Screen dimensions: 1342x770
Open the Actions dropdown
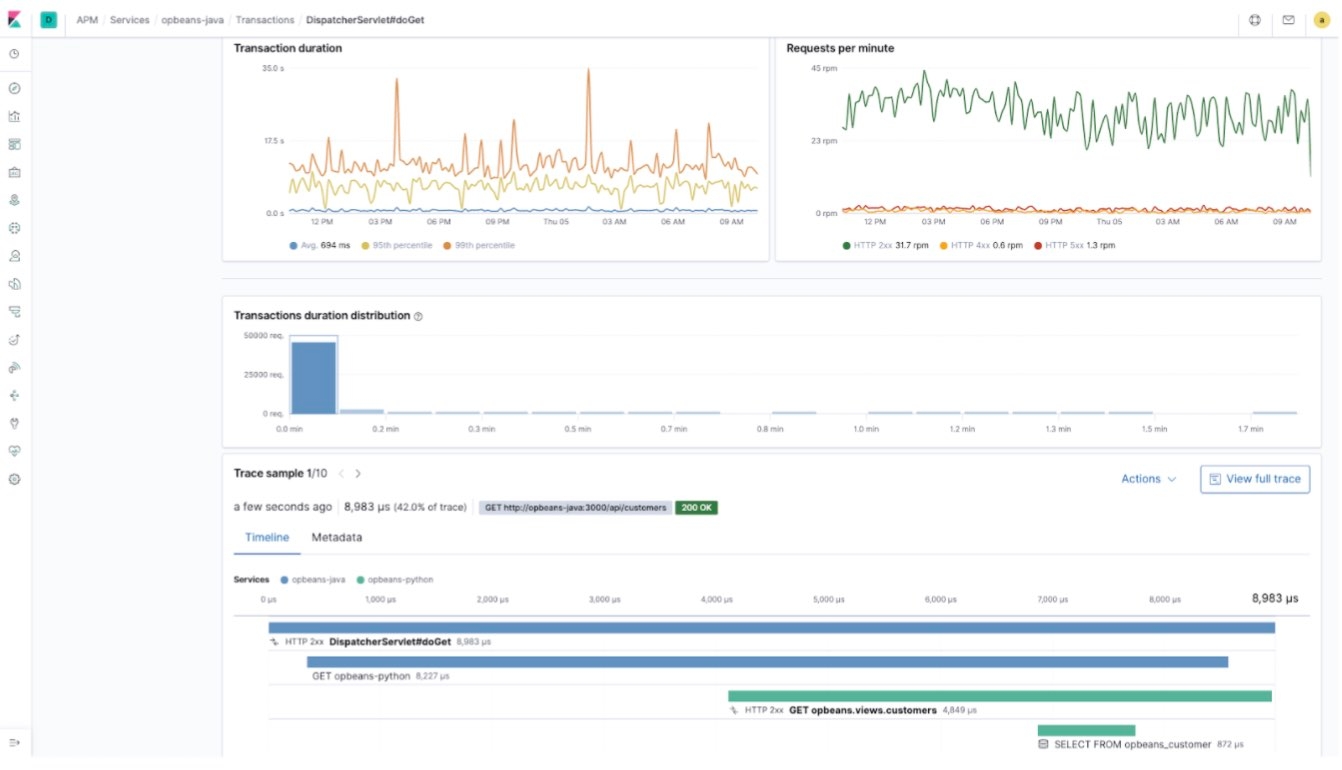click(1148, 479)
